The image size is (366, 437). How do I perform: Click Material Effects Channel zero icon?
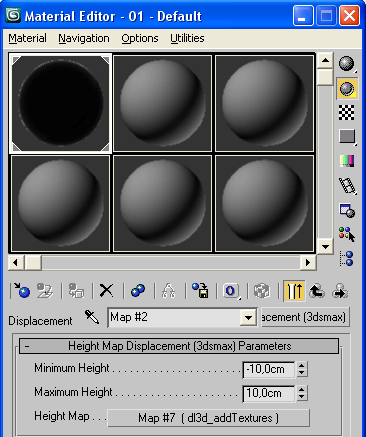click(231, 291)
